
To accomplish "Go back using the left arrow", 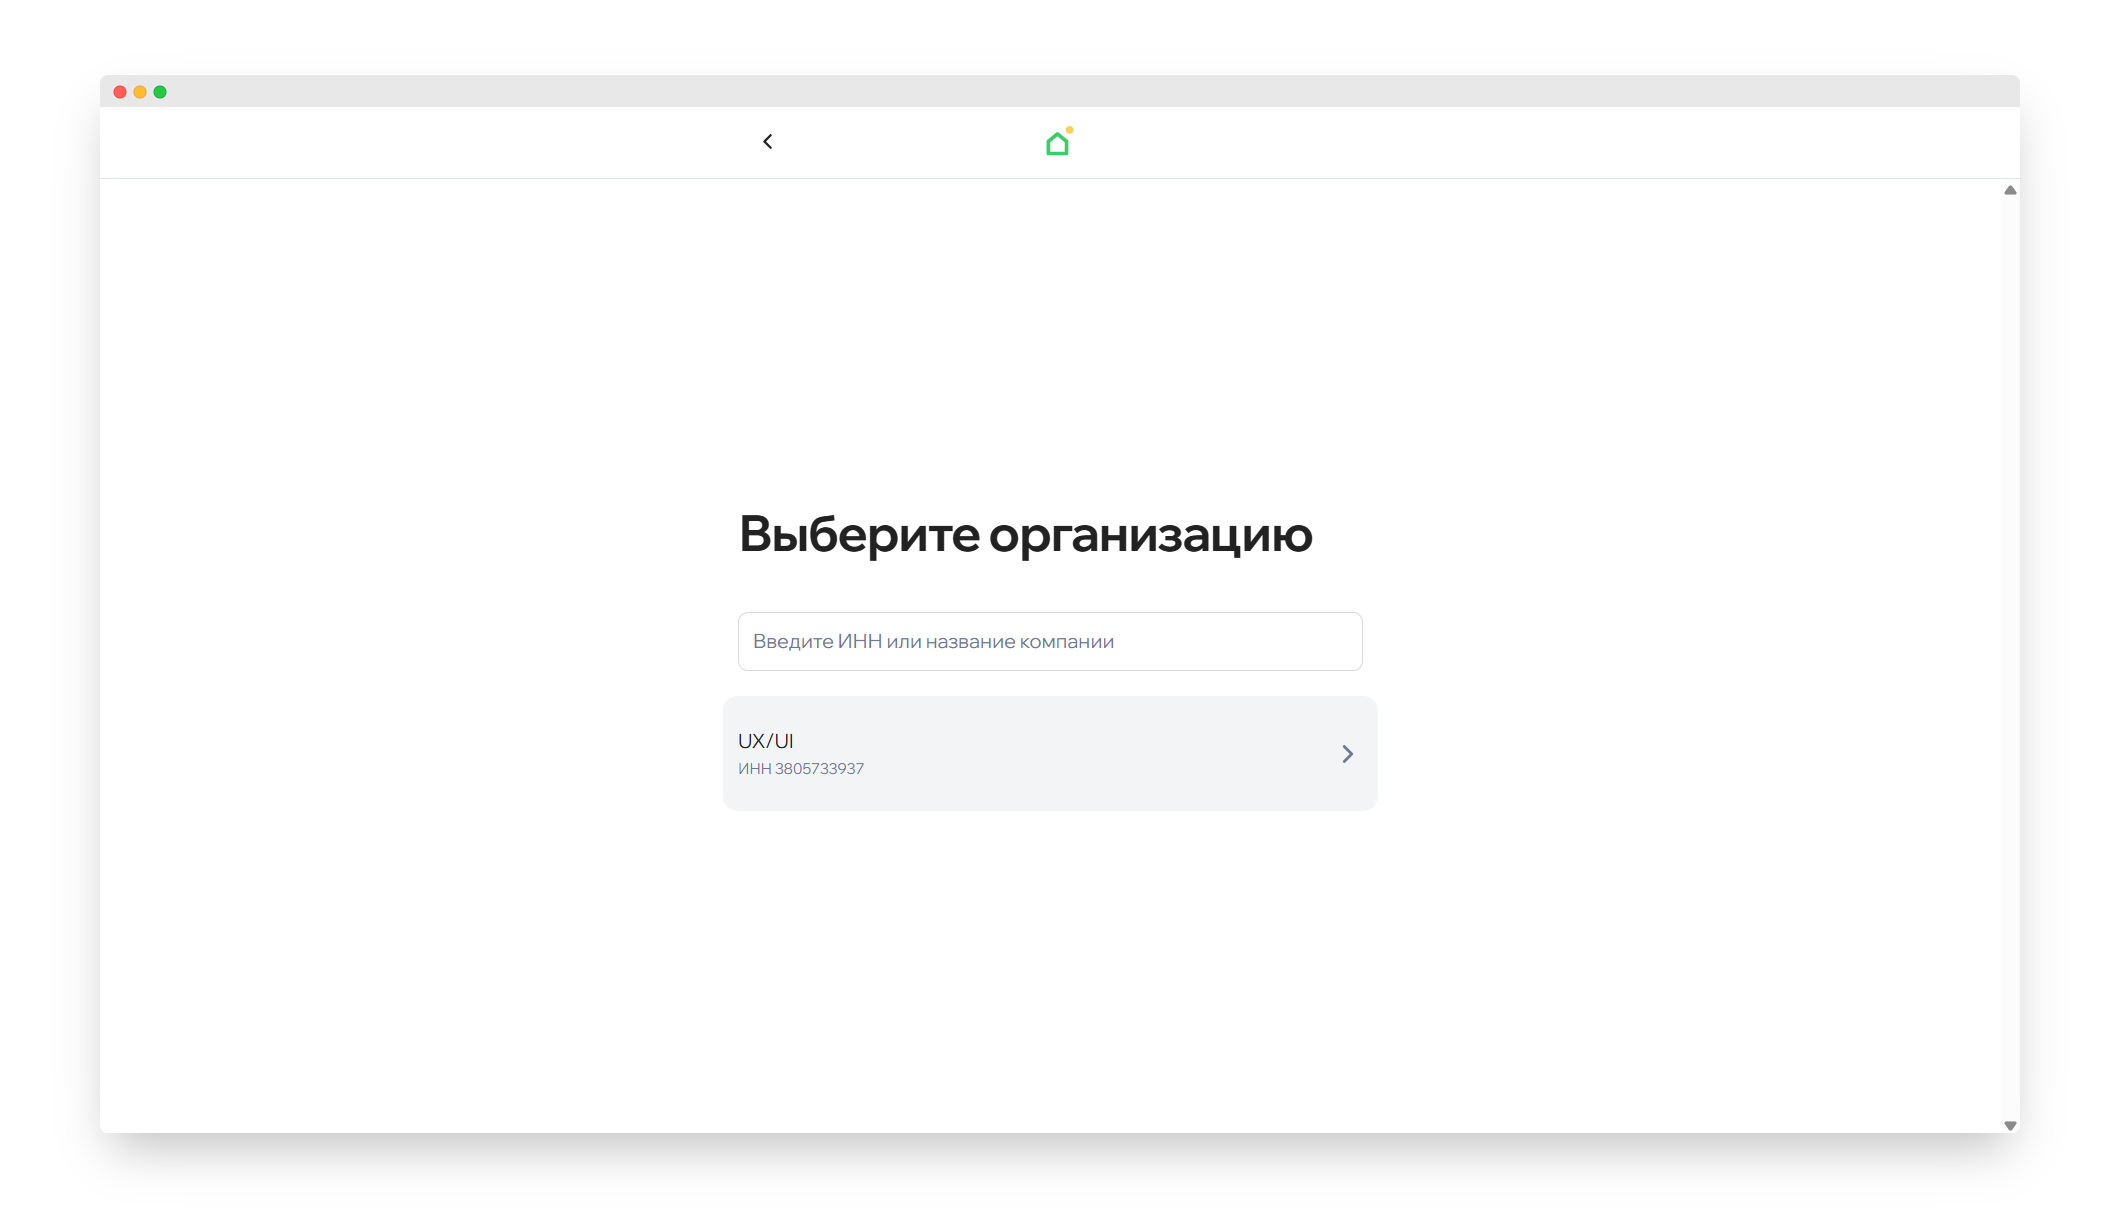I will (x=767, y=142).
